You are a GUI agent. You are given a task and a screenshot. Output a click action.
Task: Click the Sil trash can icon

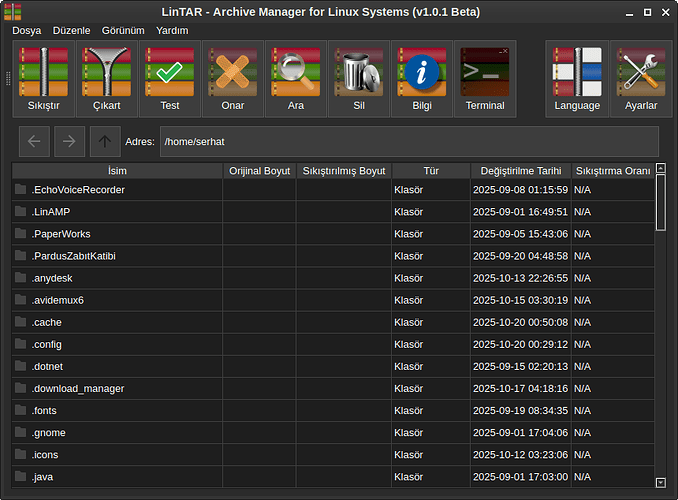pos(358,80)
